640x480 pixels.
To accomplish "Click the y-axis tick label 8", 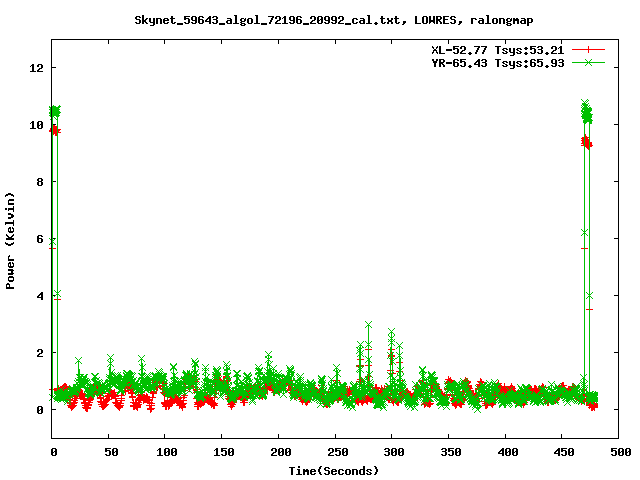I will [40, 182].
